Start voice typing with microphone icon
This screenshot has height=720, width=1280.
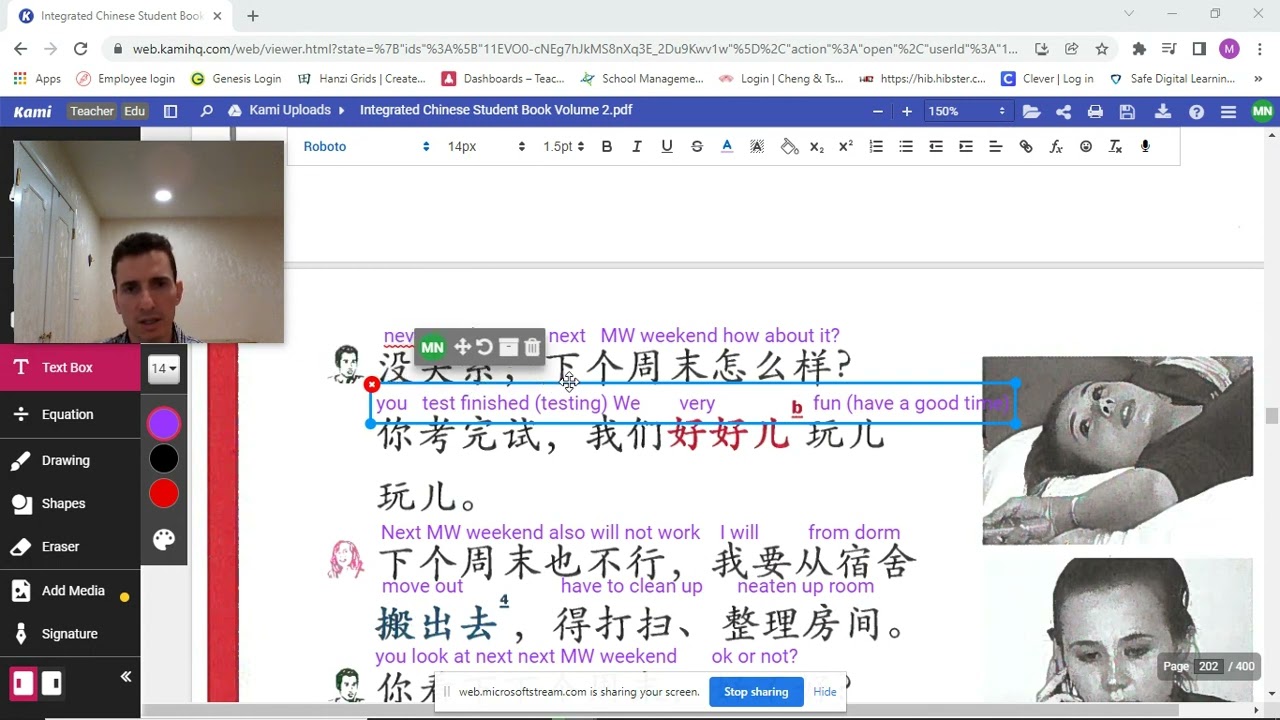click(1145, 147)
